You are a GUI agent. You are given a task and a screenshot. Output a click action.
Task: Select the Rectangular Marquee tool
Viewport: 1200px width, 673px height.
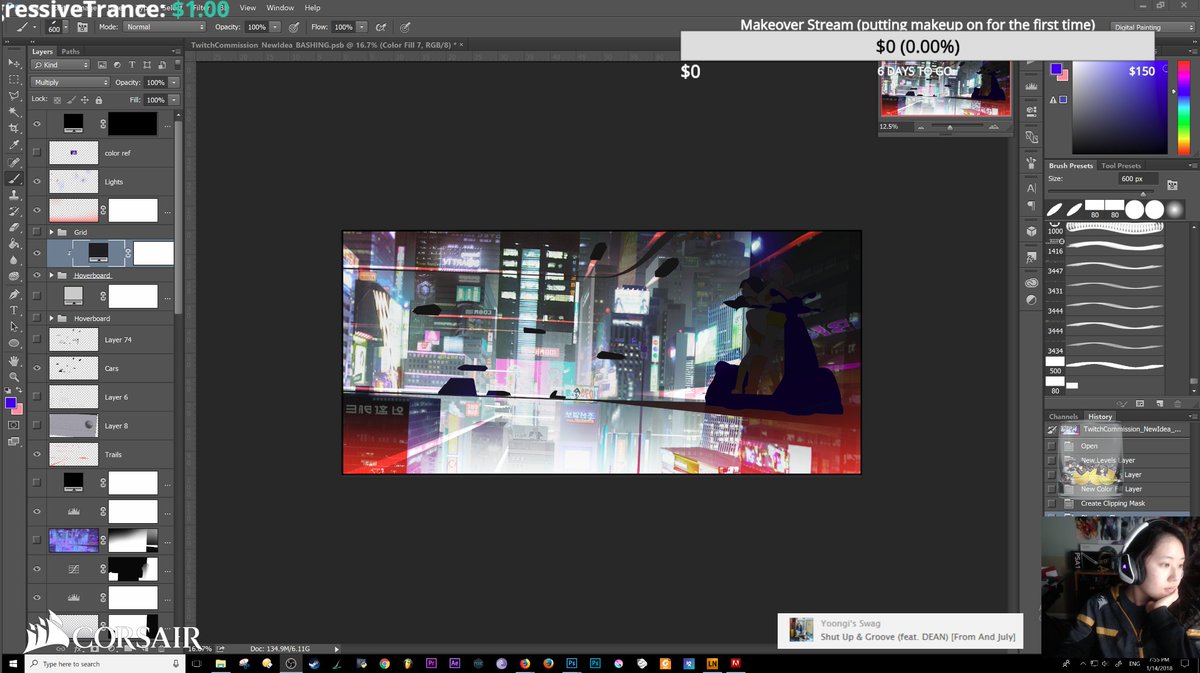tap(14, 79)
